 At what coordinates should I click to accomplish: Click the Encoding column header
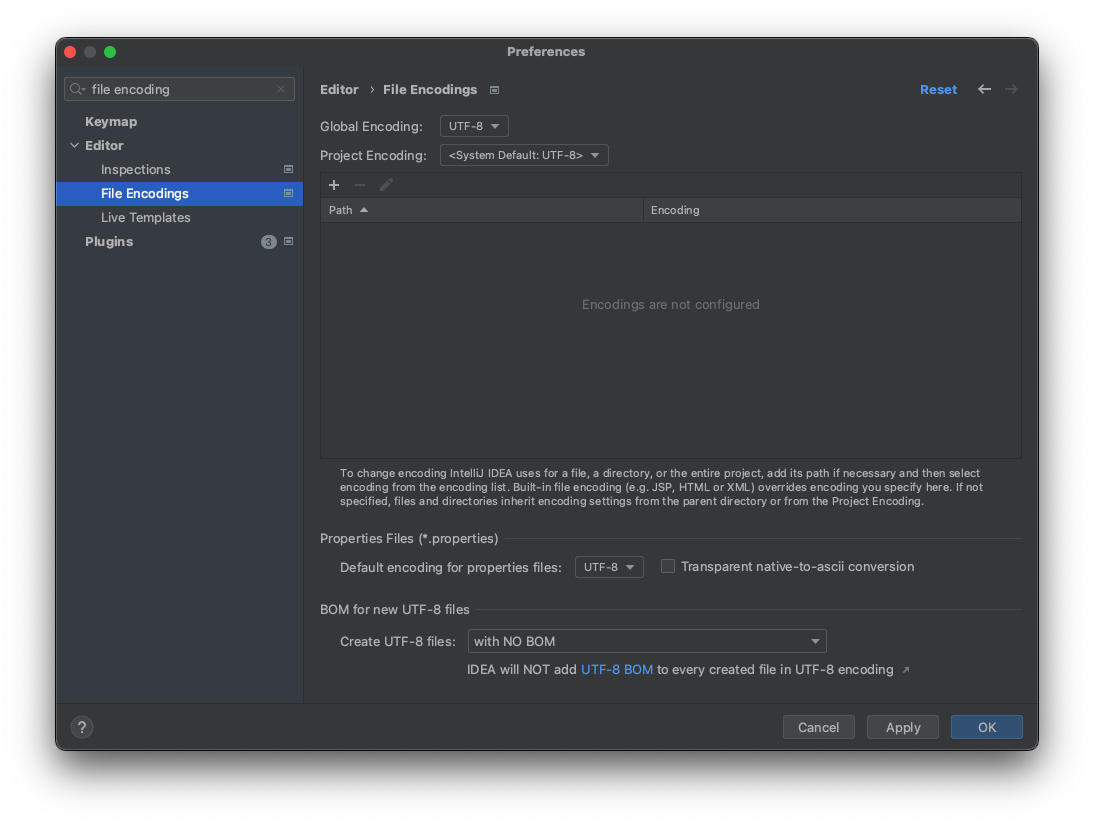pos(832,210)
